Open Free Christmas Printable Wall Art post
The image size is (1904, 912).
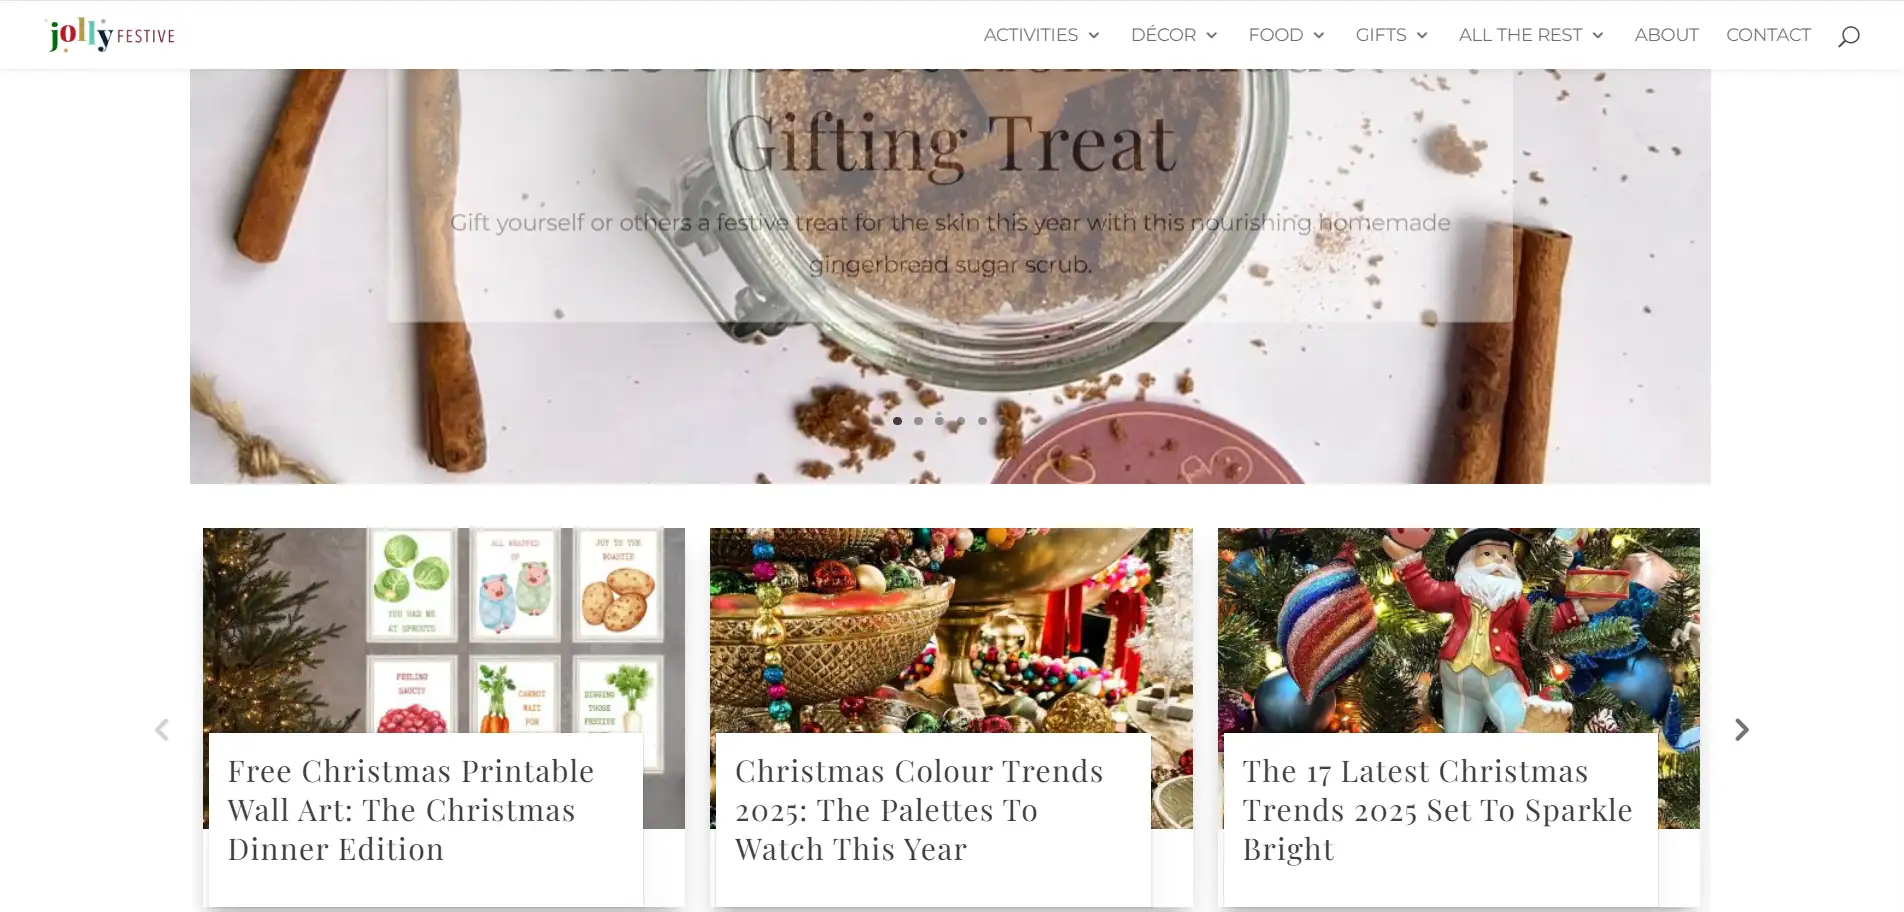(x=411, y=810)
